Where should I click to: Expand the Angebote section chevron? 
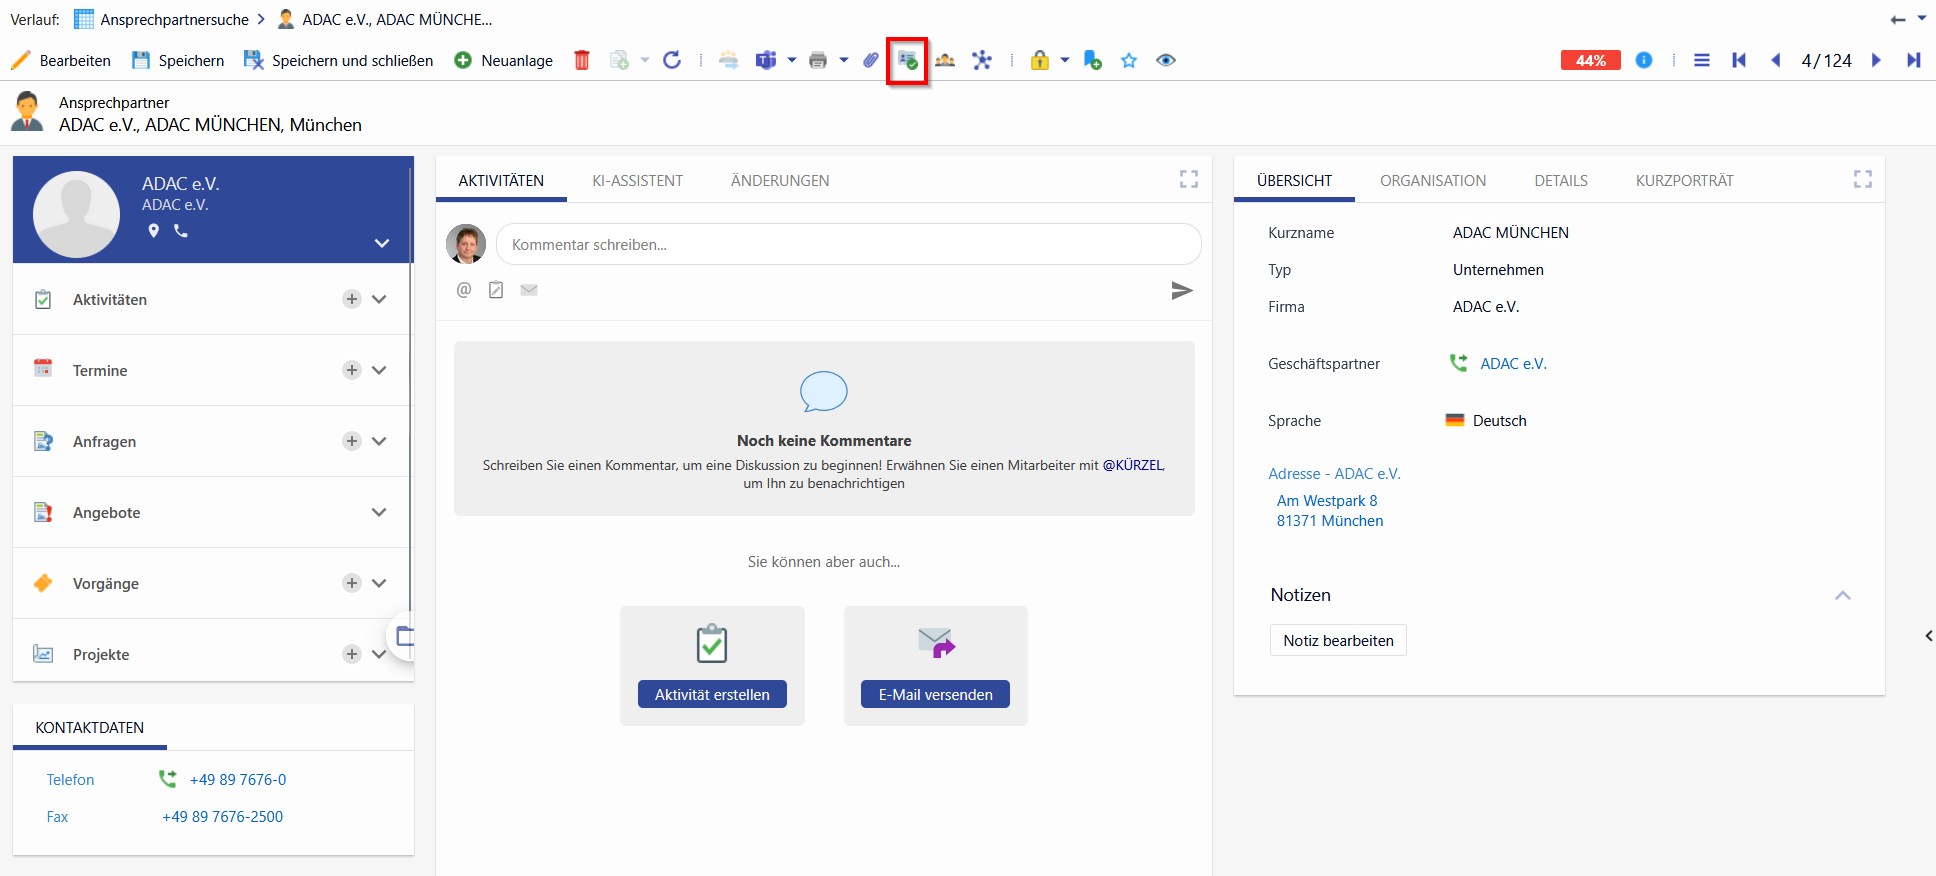[379, 512]
